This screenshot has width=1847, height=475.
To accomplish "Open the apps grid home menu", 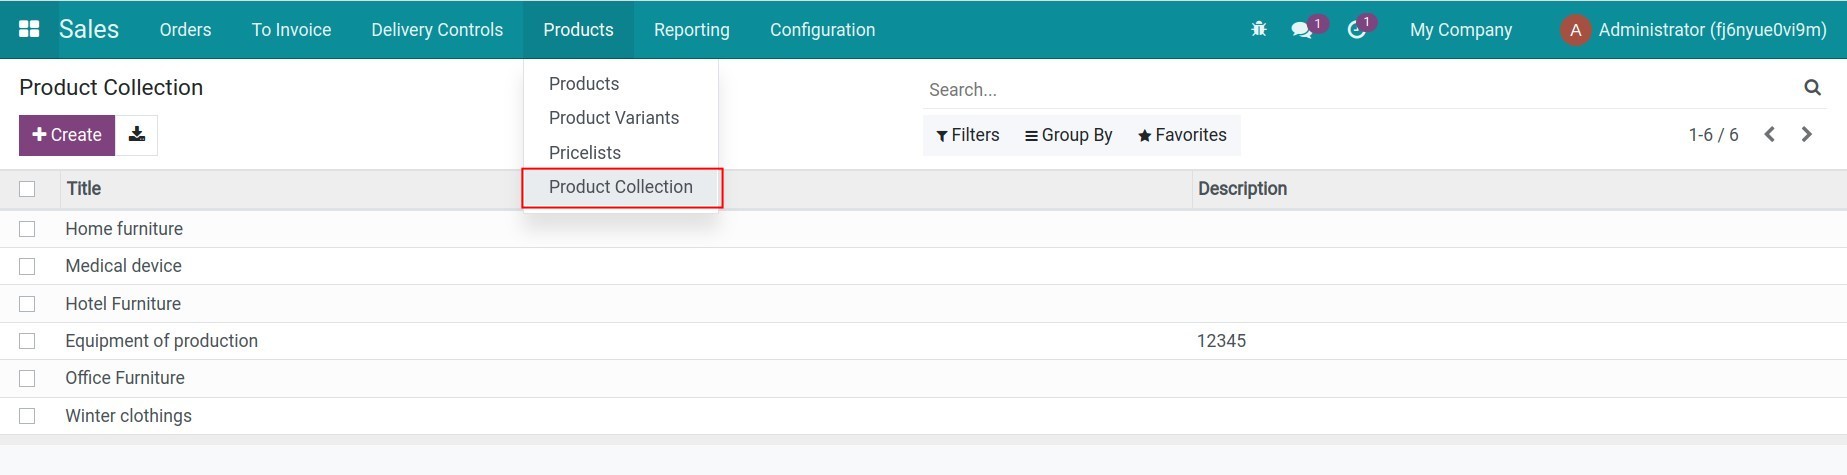I will coord(29,29).
